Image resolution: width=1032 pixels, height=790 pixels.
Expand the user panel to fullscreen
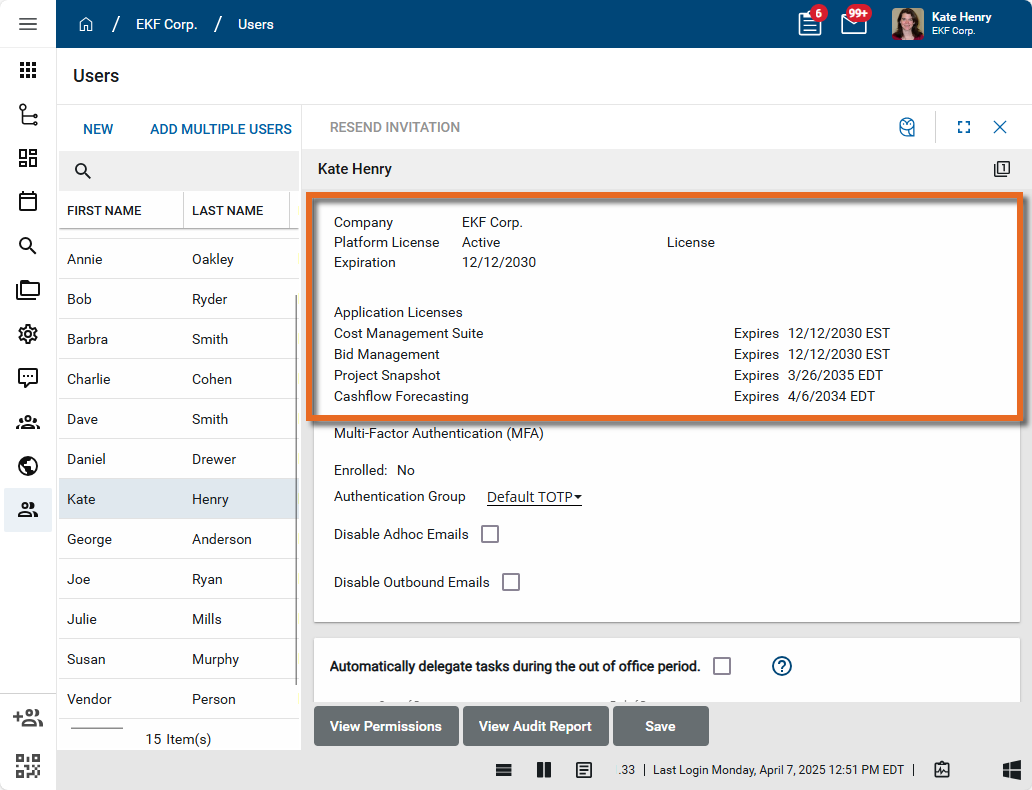[964, 127]
